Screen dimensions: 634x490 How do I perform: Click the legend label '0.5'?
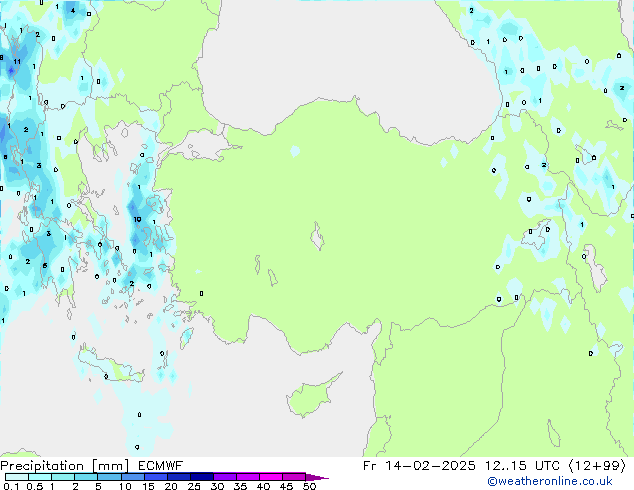click(35, 486)
